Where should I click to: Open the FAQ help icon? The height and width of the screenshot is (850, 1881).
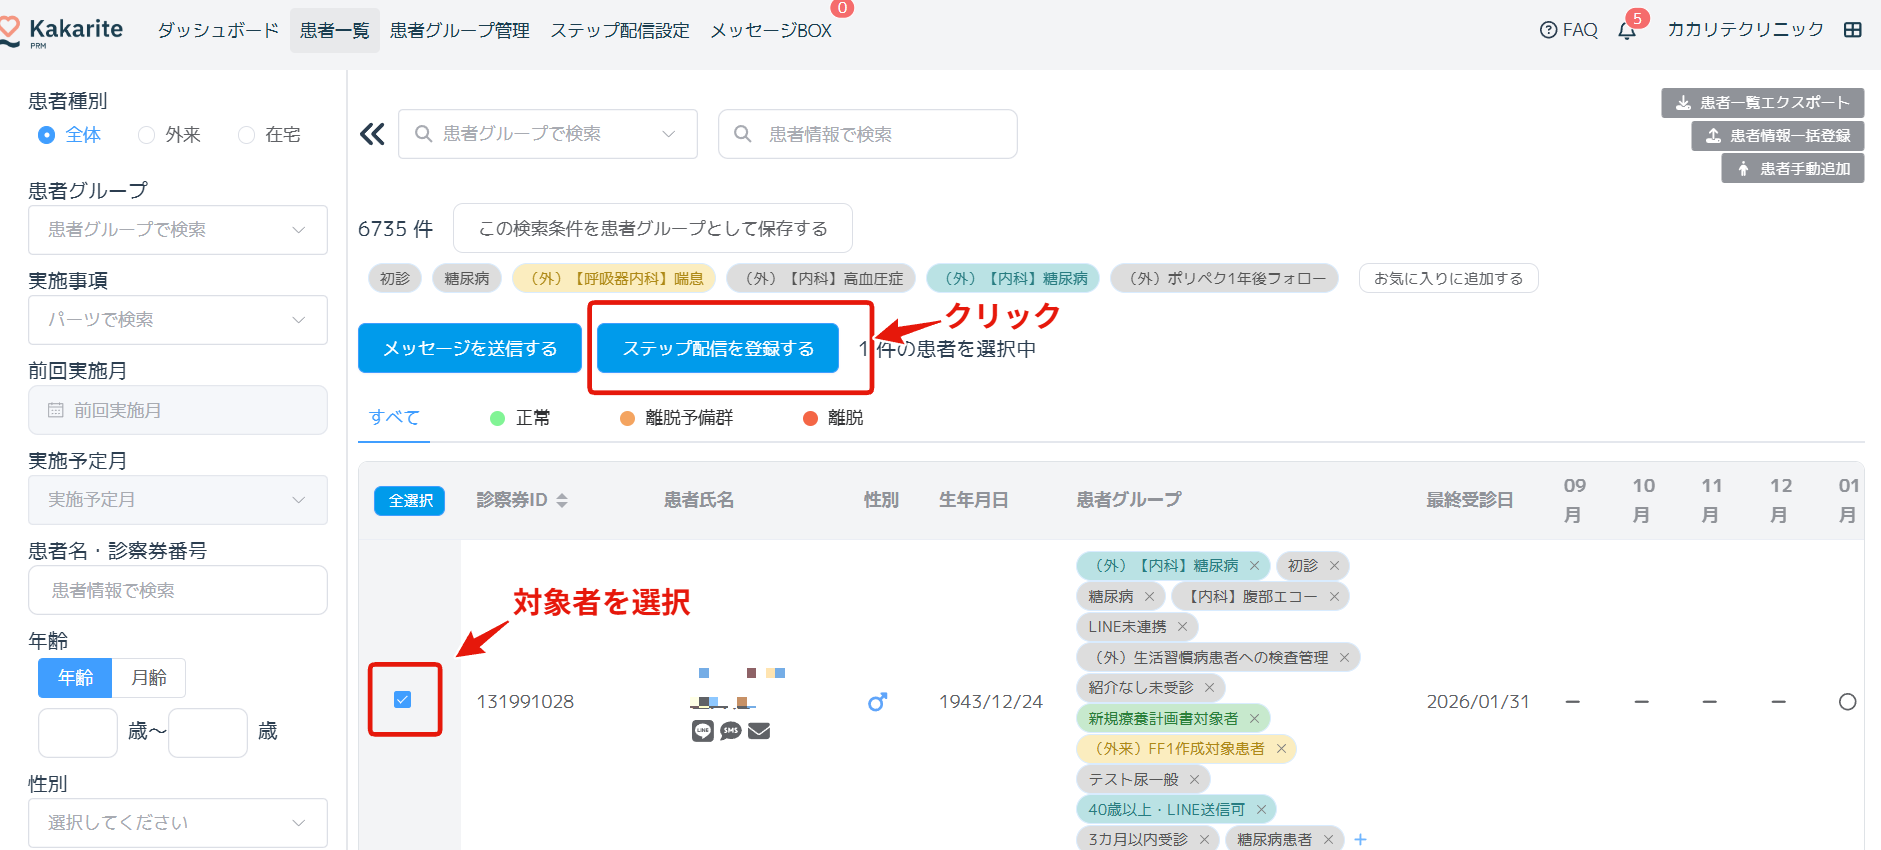[1548, 30]
